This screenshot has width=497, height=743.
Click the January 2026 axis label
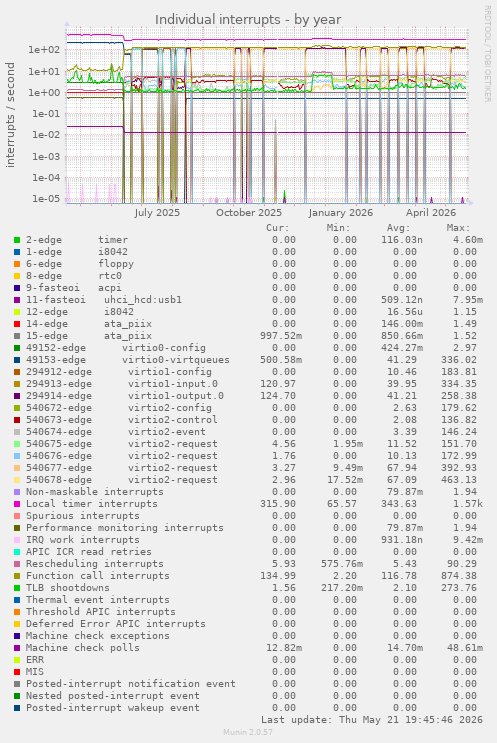341,213
